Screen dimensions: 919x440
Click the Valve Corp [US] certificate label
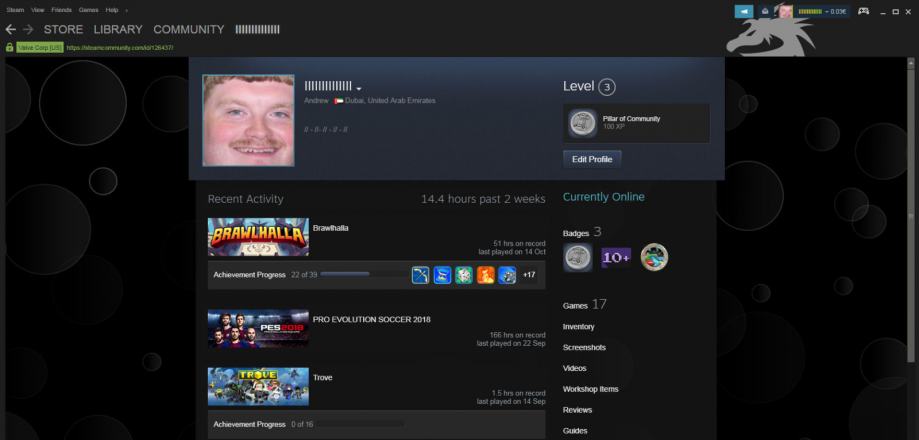(40, 47)
